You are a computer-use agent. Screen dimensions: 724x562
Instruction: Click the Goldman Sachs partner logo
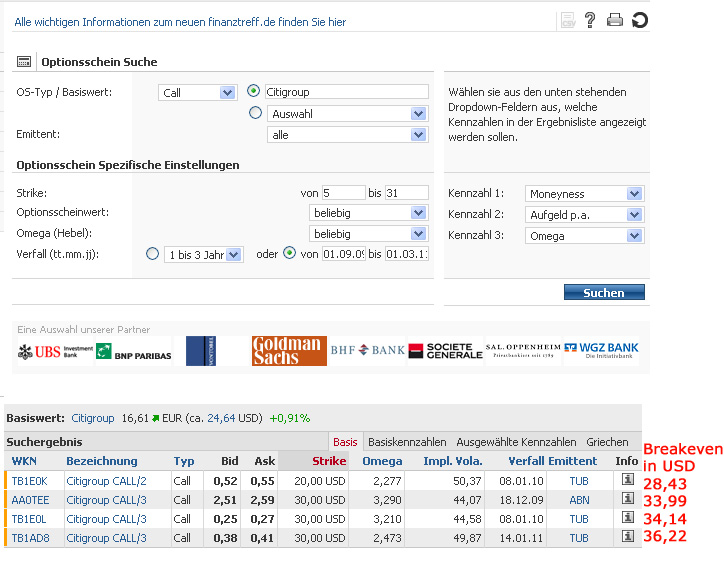coord(289,350)
